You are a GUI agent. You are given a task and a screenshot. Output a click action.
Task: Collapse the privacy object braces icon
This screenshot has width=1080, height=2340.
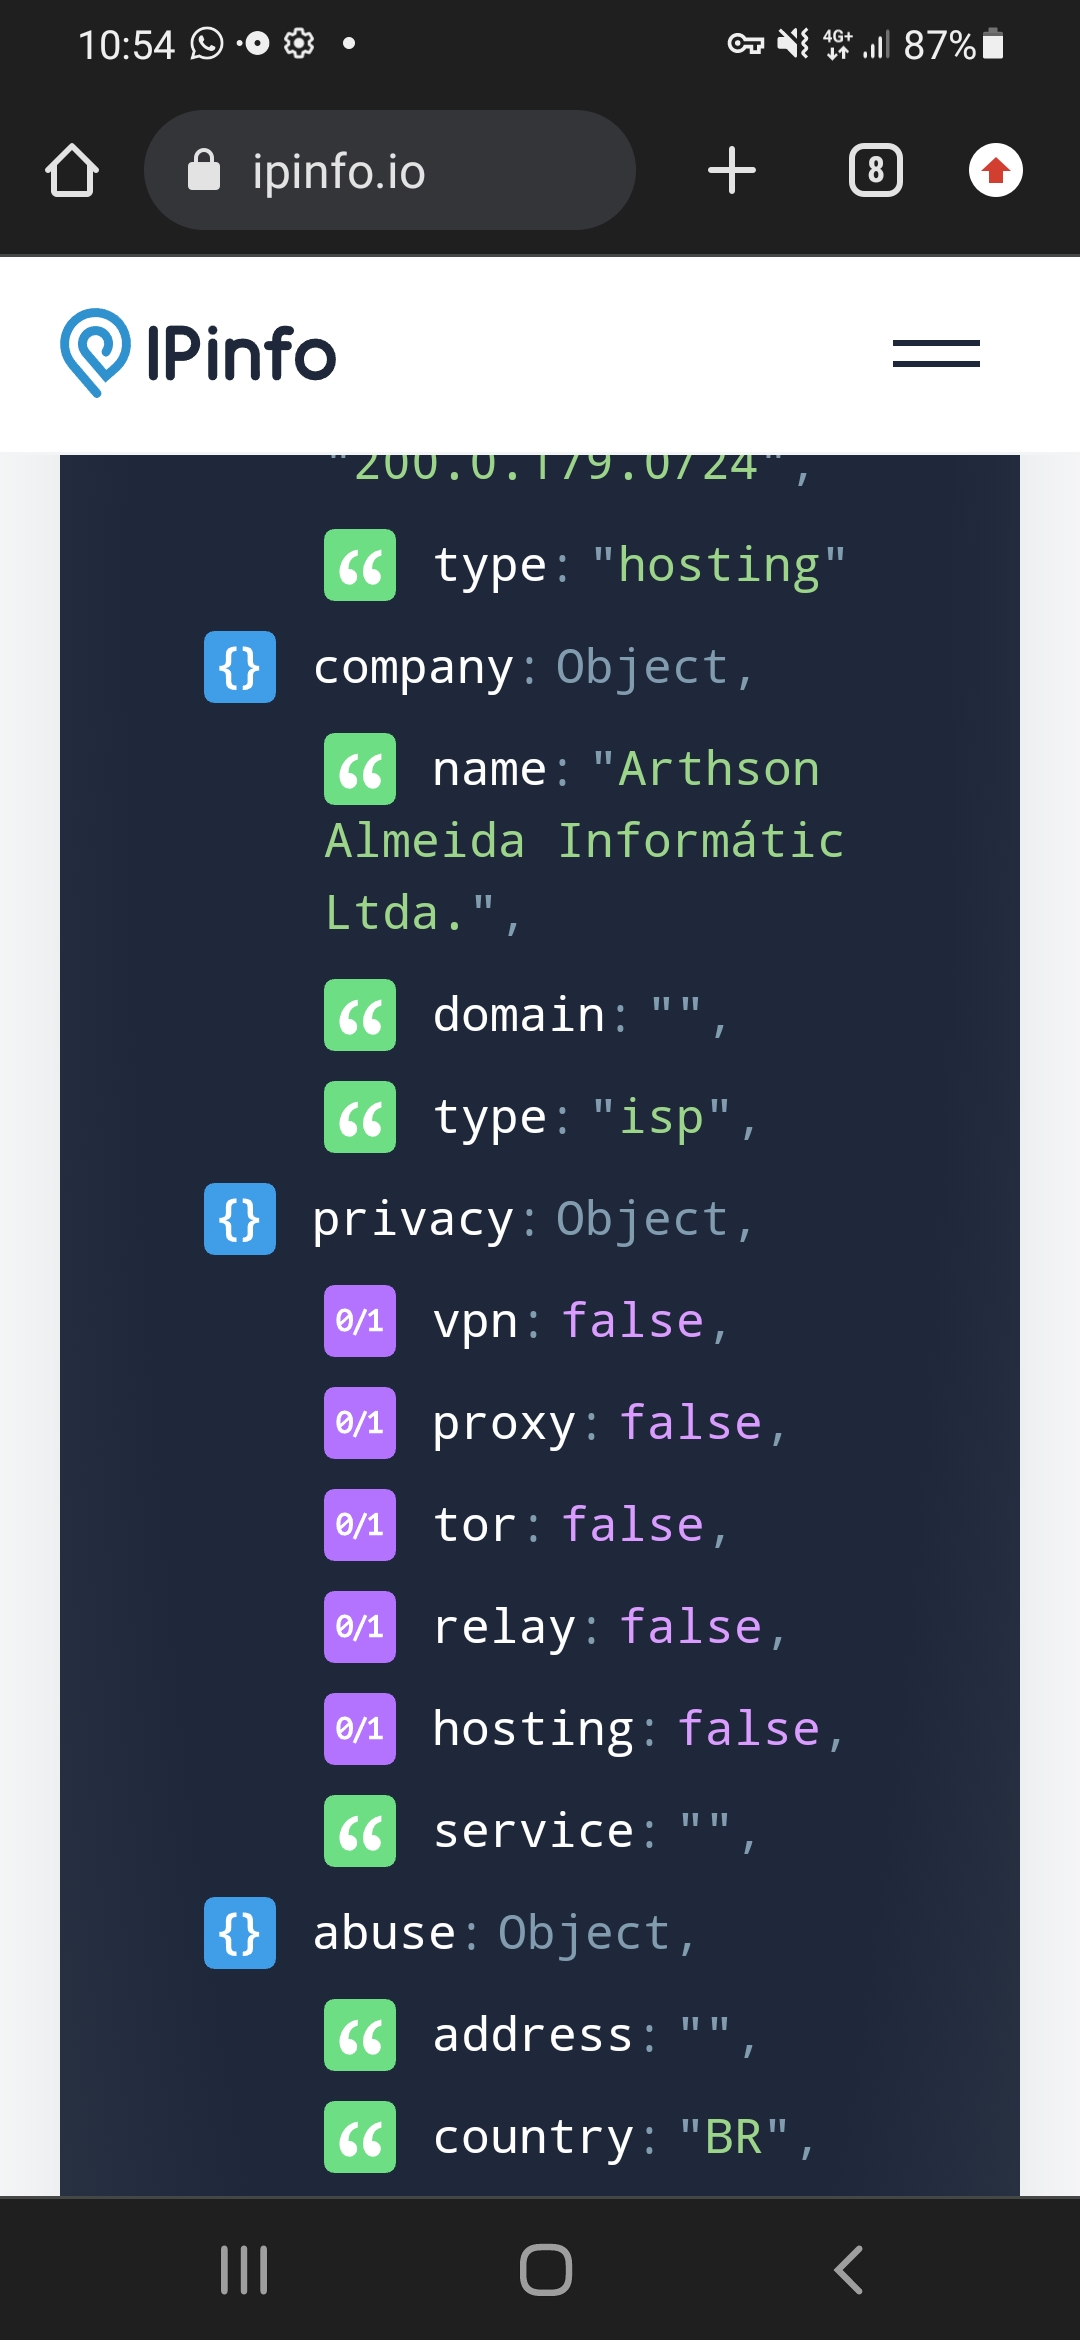240,1219
